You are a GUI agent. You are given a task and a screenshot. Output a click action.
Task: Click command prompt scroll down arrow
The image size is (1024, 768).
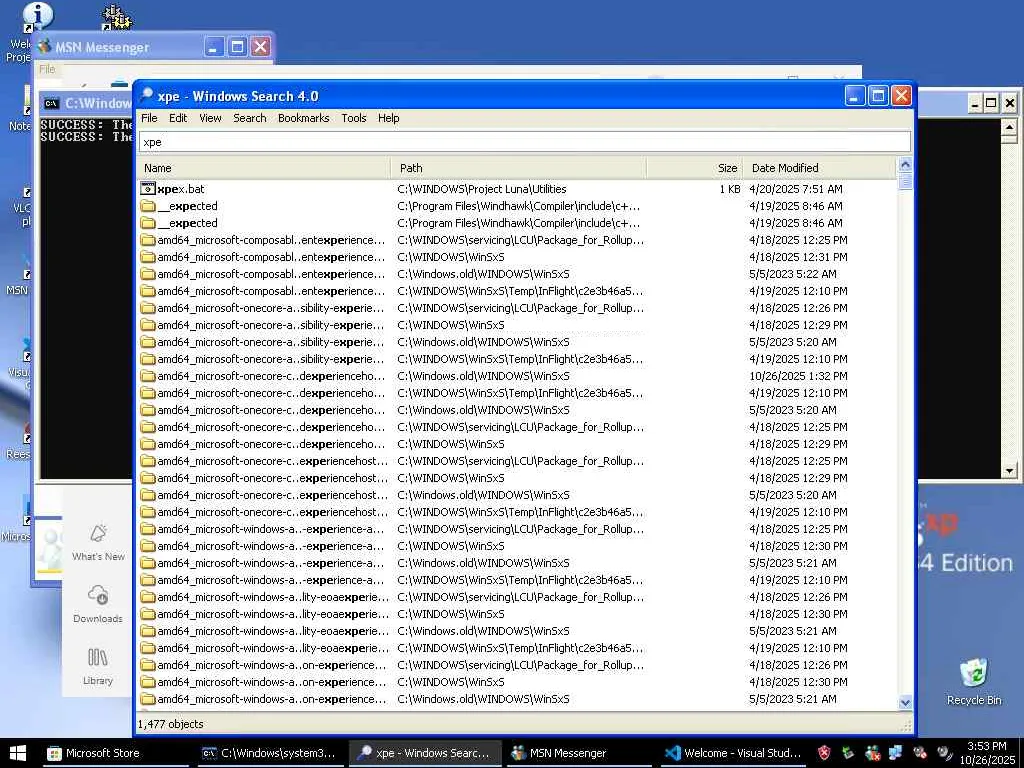point(1010,470)
